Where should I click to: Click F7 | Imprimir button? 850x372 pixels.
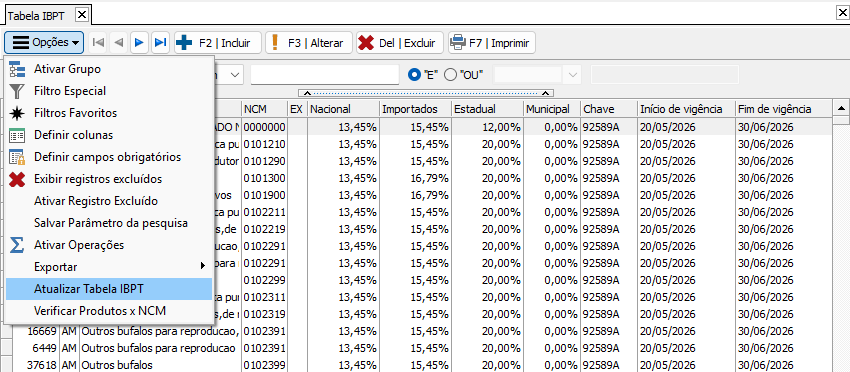[492, 42]
